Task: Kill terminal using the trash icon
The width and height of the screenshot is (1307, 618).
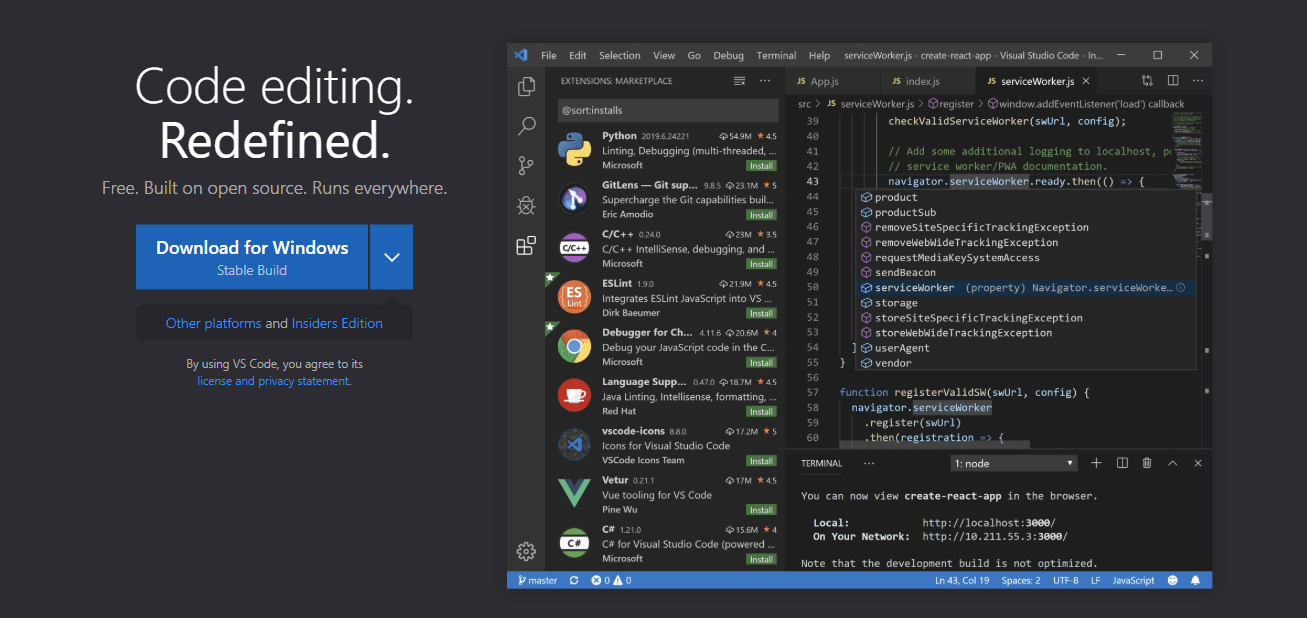Action: 1147,463
